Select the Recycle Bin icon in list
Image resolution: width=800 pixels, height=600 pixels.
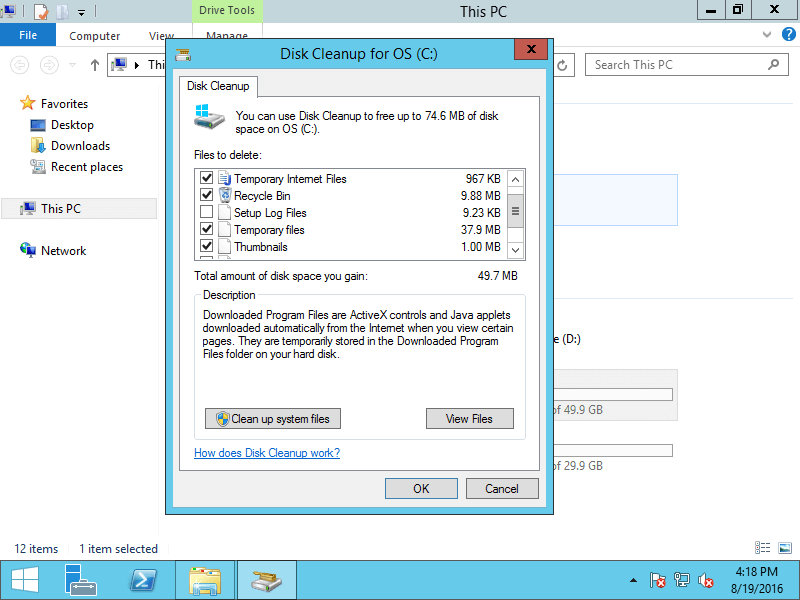coord(224,195)
